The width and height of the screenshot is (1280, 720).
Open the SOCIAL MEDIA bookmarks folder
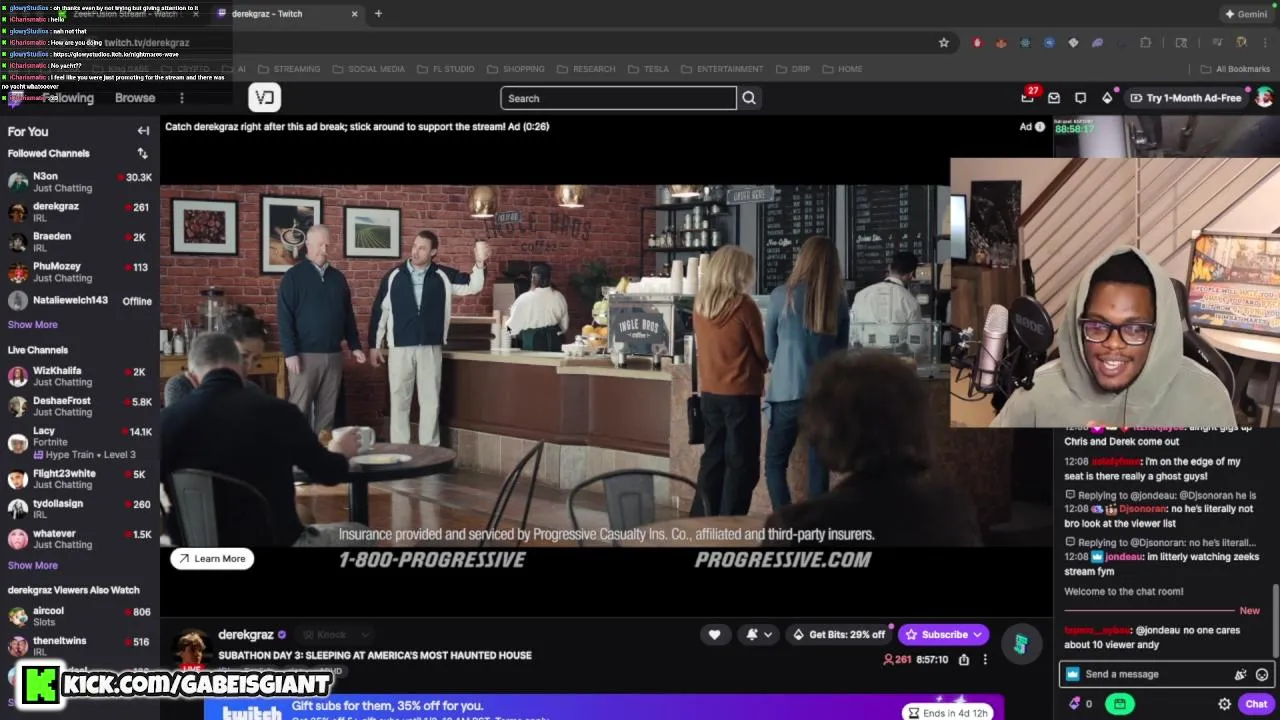[x=368, y=69]
